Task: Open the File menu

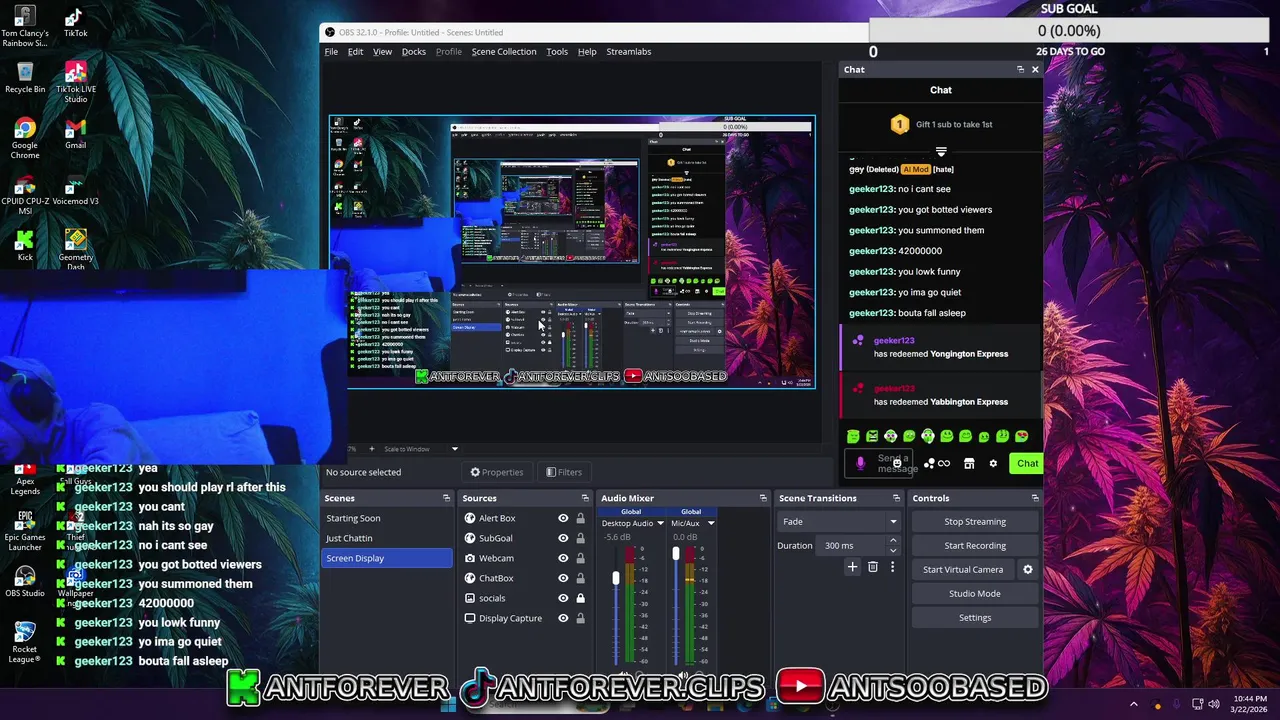Action: 331,51
